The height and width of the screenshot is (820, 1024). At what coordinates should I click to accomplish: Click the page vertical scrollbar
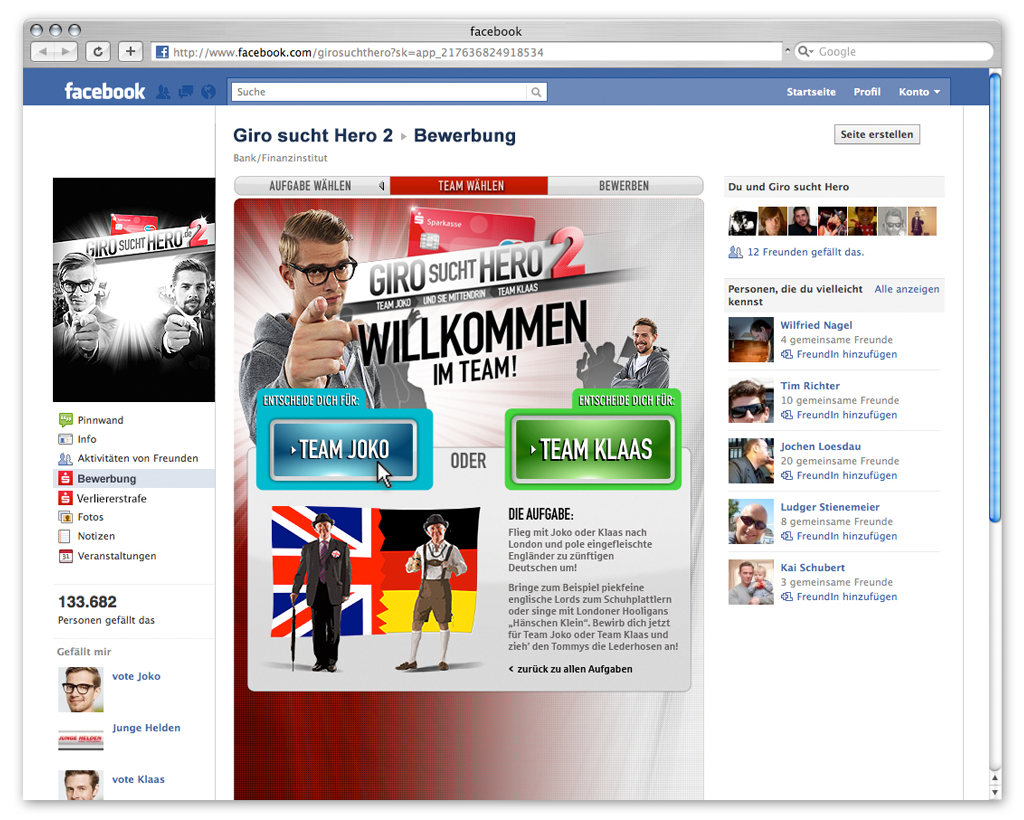[994, 300]
